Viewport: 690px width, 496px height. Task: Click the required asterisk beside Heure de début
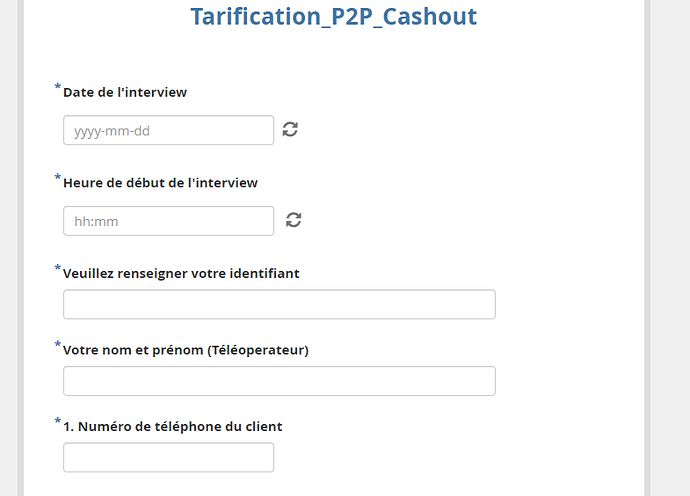click(x=58, y=179)
